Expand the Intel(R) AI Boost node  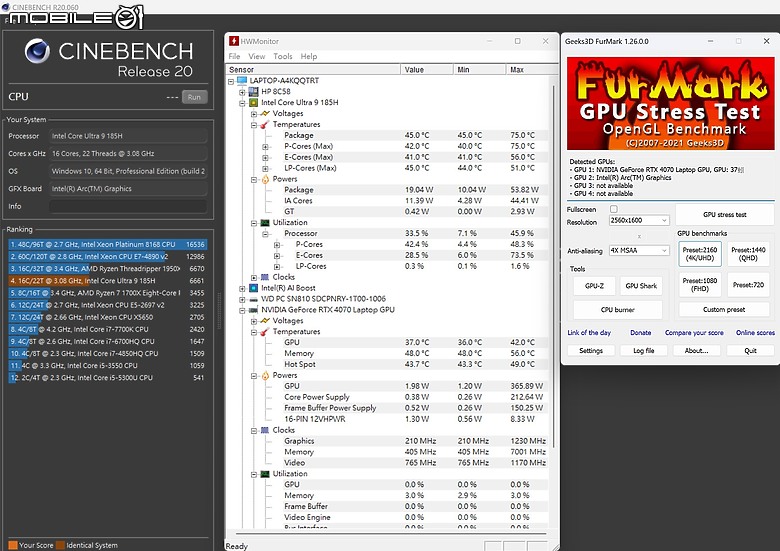click(242, 288)
